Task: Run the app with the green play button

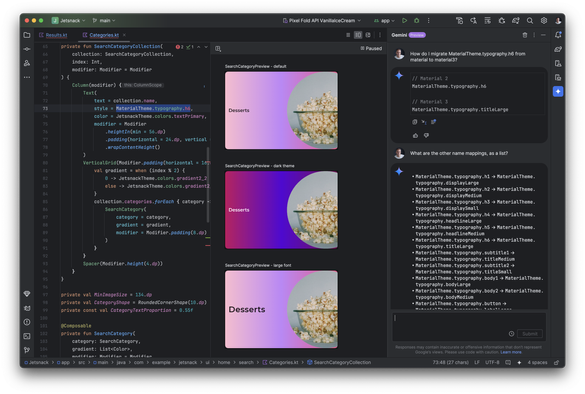Action: click(404, 21)
